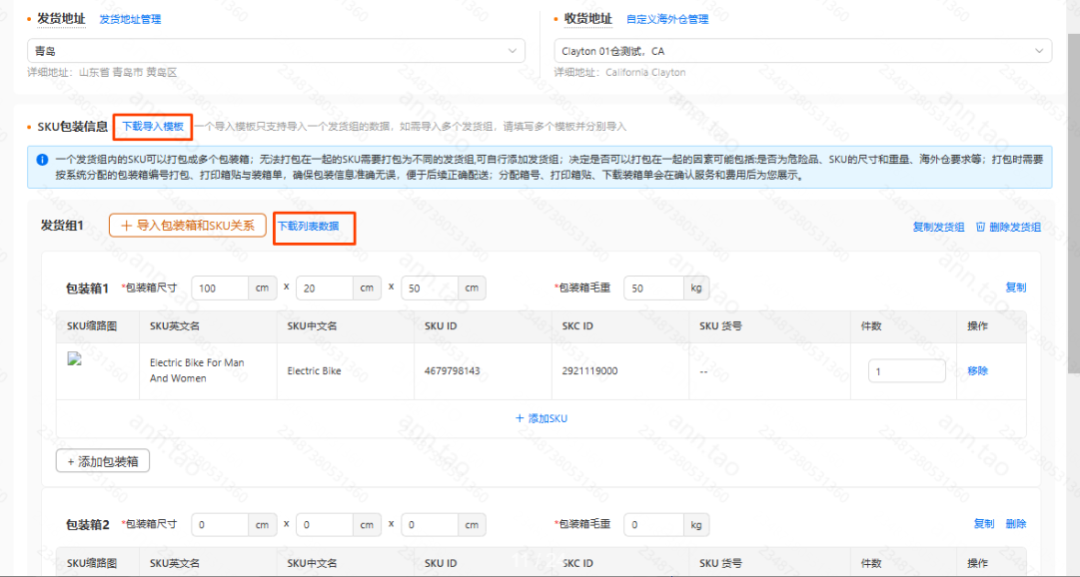The image size is (1080, 577).
Task: Click the trash icon delete shipment group
Action: [x=981, y=227]
